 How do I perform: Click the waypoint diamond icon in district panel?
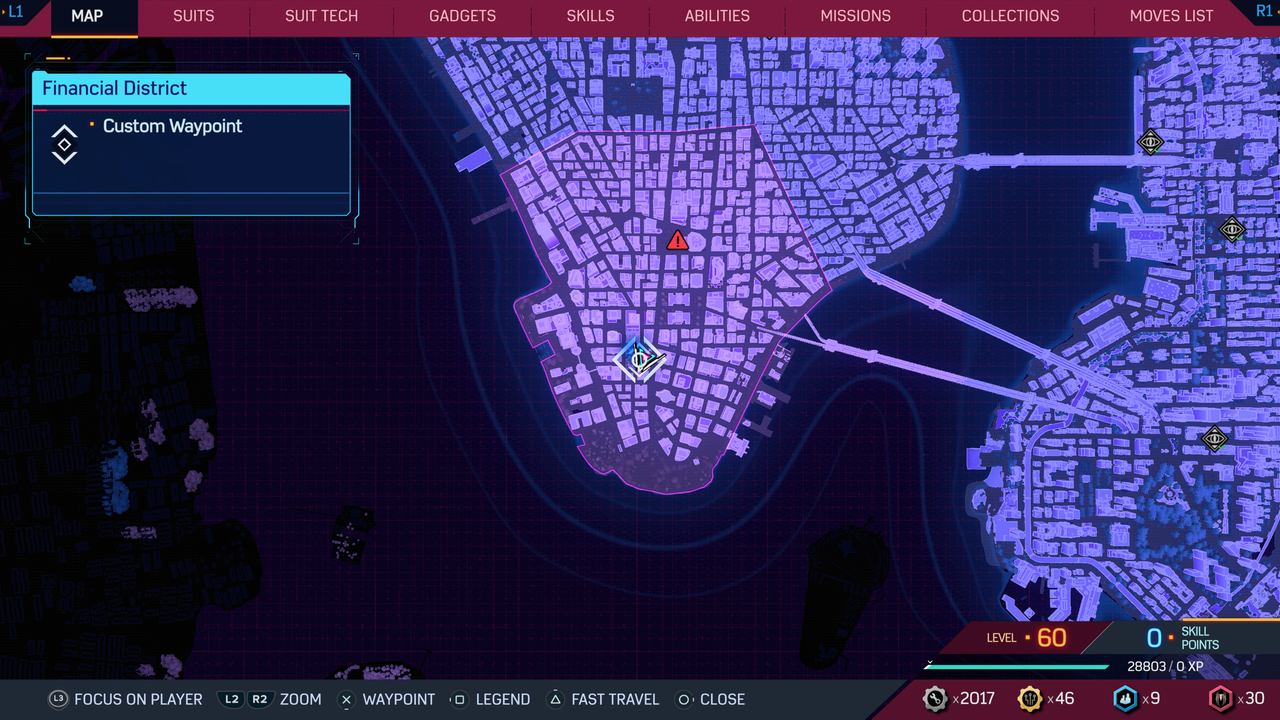(x=64, y=145)
